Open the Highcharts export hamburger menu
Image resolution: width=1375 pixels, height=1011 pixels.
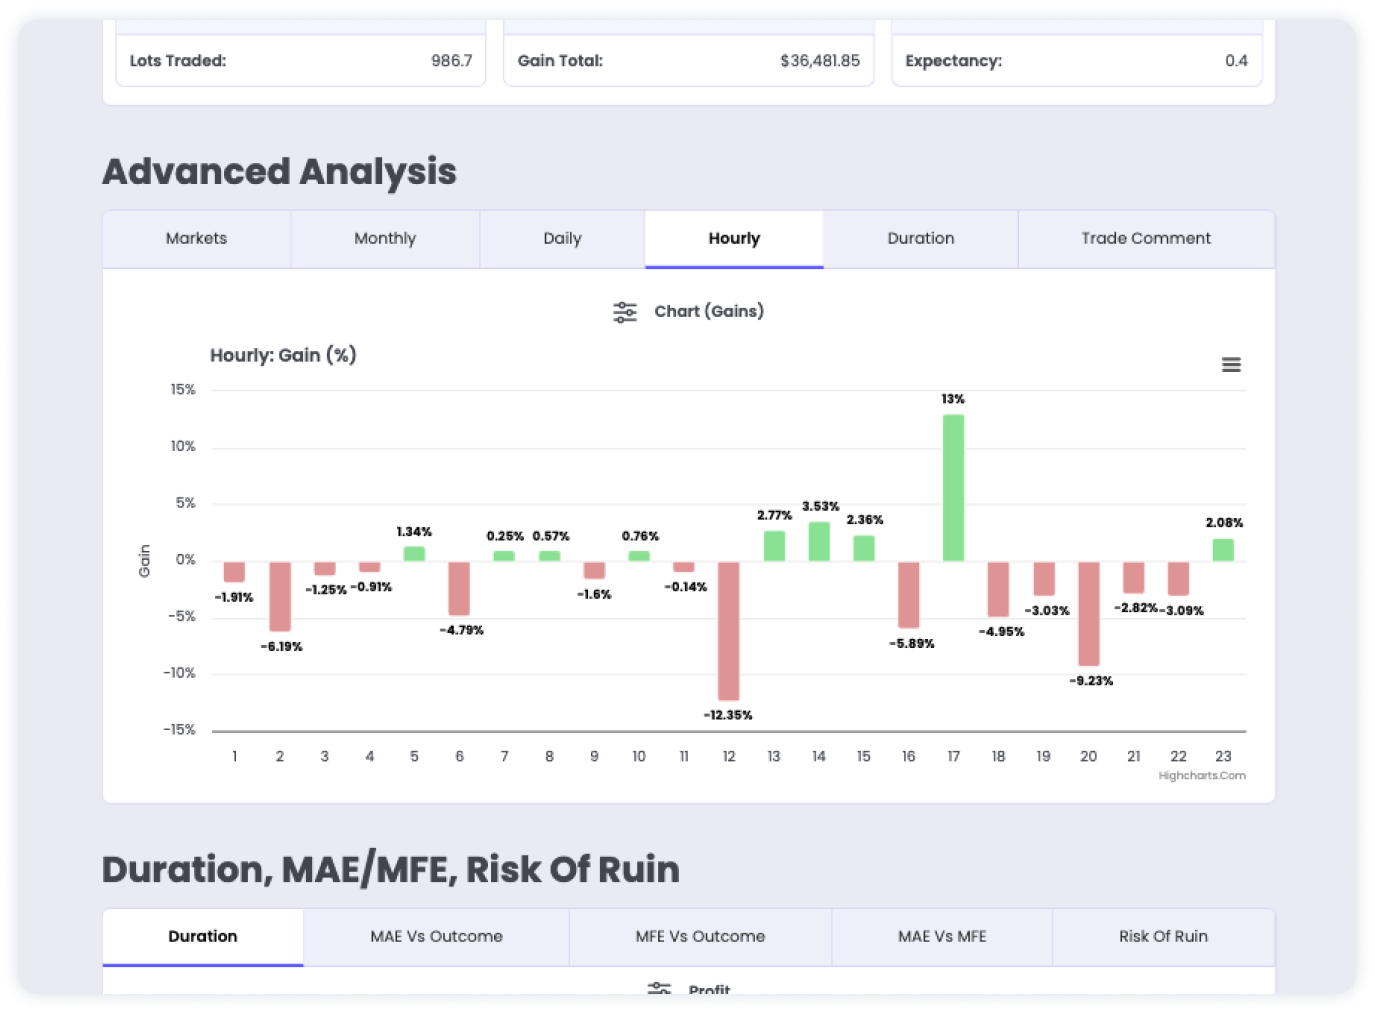point(1231,364)
